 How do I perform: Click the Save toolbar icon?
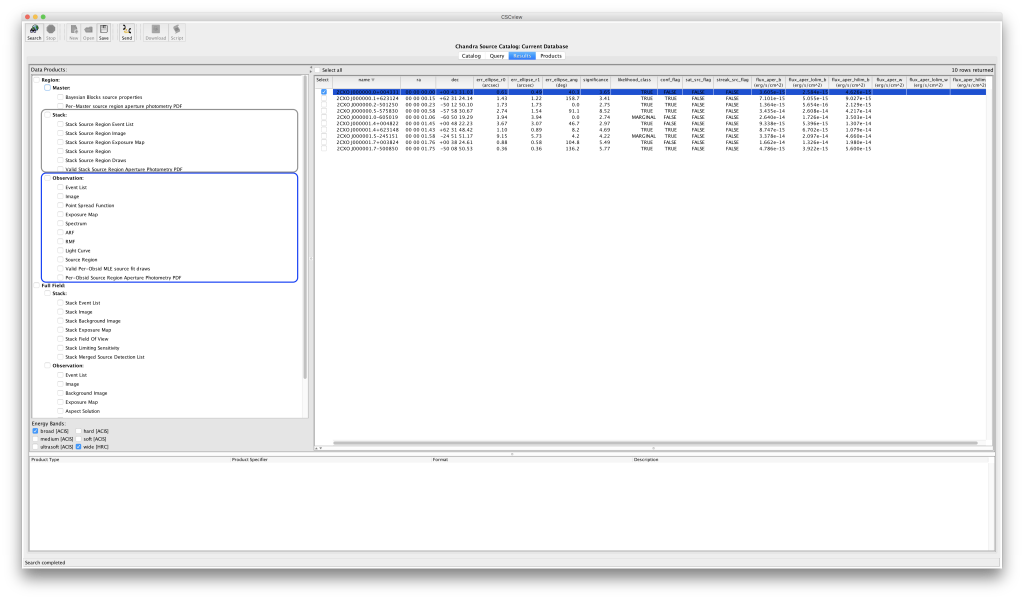tap(104, 32)
